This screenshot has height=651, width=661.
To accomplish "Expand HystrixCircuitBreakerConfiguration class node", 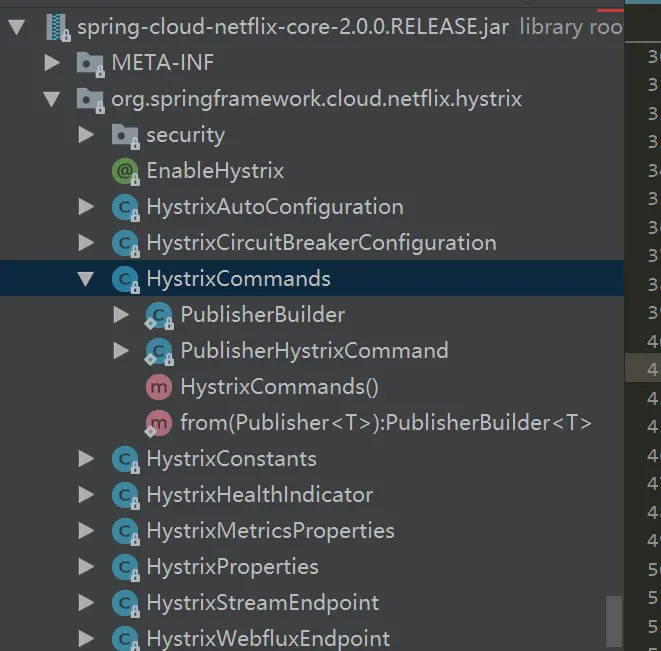I will (86, 242).
